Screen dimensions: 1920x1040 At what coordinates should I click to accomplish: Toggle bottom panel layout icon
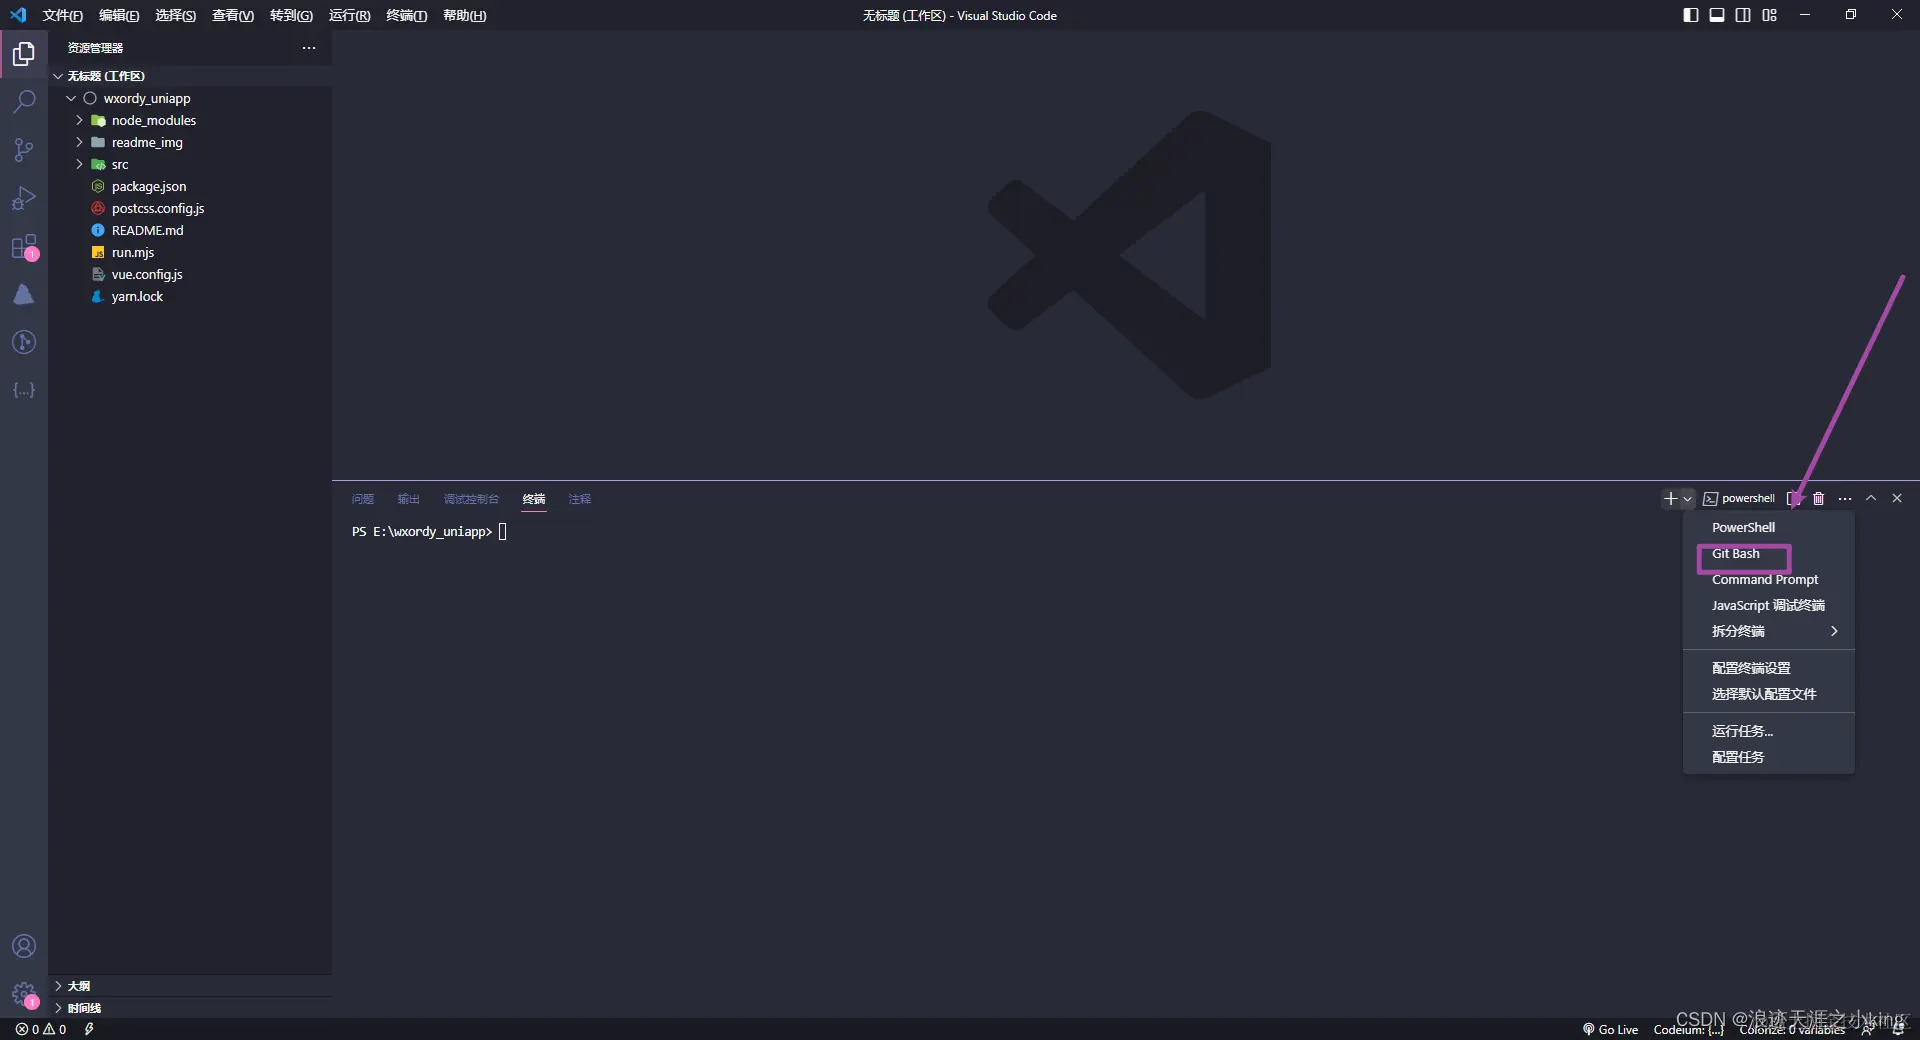pyautogui.click(x=1717, y=15)
